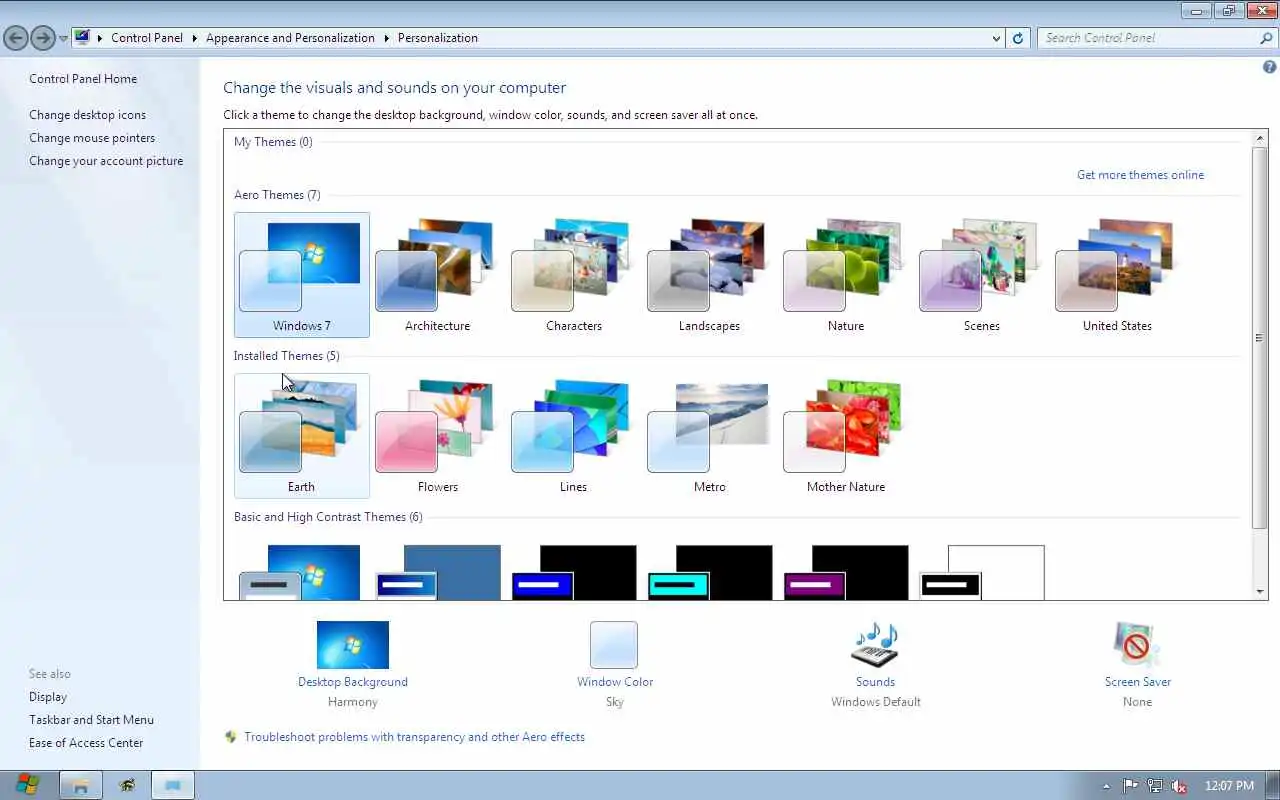
Task: Click the muted volume tray icon
Action: pos(1179,786)
